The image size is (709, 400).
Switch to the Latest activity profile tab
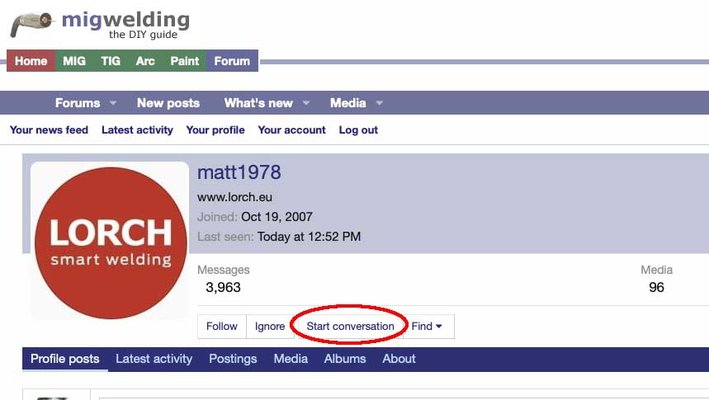click(x=154, y=359)
